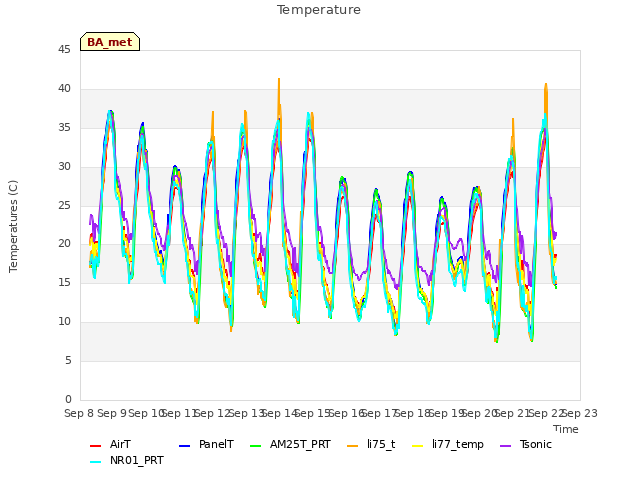Toggle the NR01_PRT series label

click(x=137, y=460)
